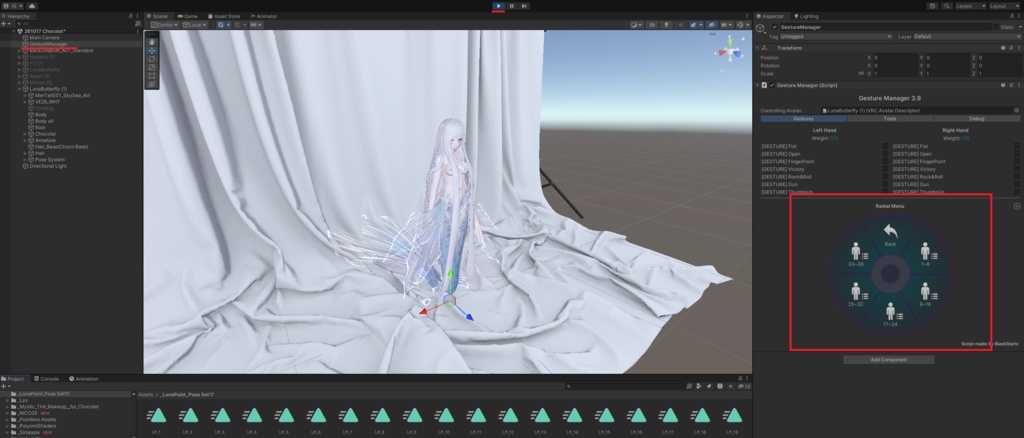The width and height of the screenshot is (1024, 438).
Task: Enable right hand Open gesture checkbox
Action: click(x=1017, y=154)
